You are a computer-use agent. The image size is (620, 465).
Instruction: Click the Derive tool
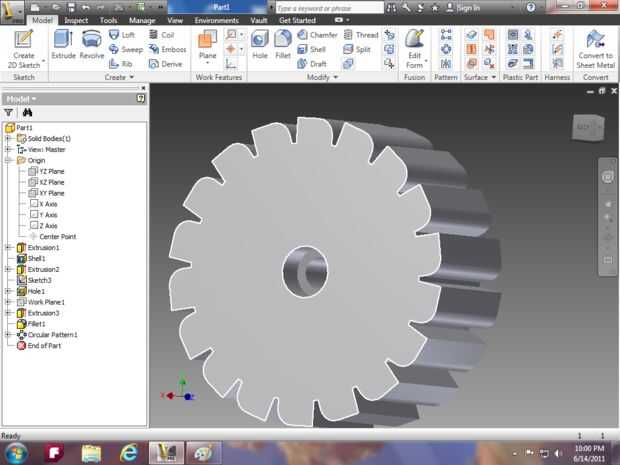[x=165, y=64]
